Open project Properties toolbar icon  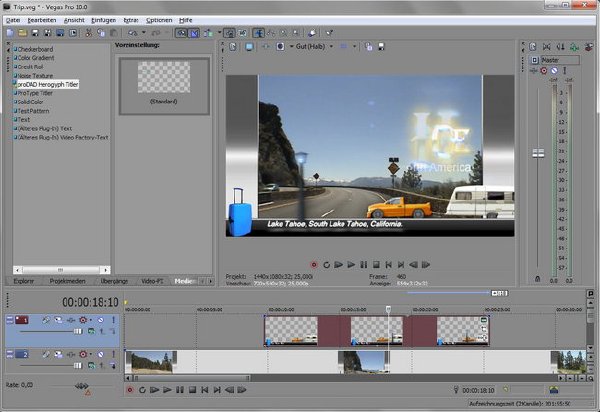pos(73,33)
